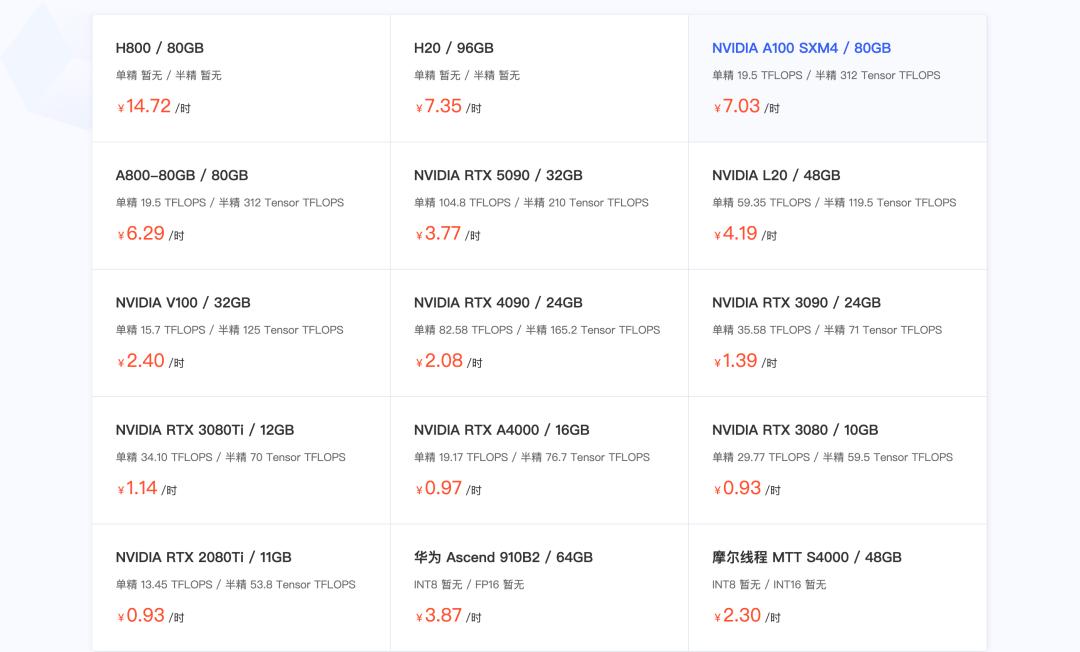1080x652 pixels.
Task: Click the ¥3.87 price for Ascend 910B2
Action: [x=443, y=616]
